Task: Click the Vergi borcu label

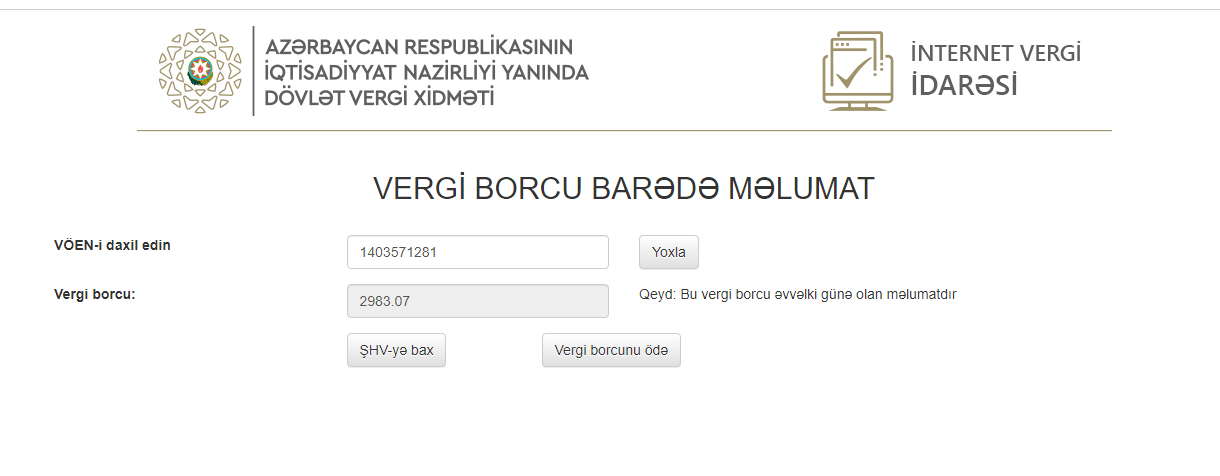Action: tap(95, 294)
